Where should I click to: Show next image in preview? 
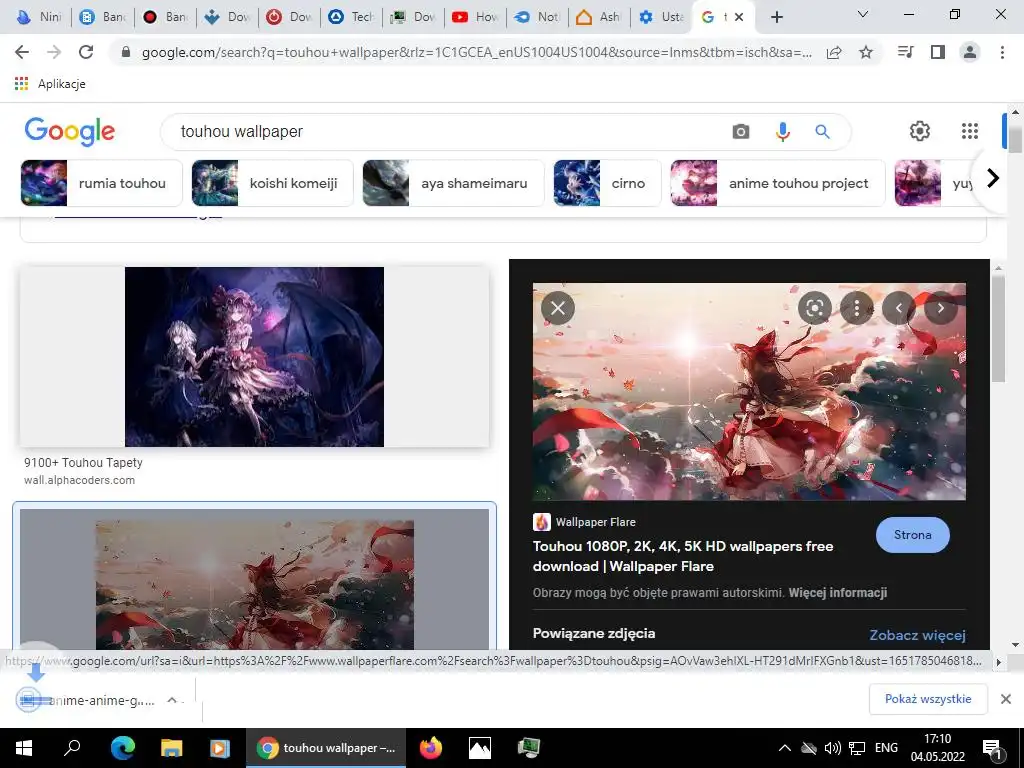pyautogui.click(x=940, y=308)
